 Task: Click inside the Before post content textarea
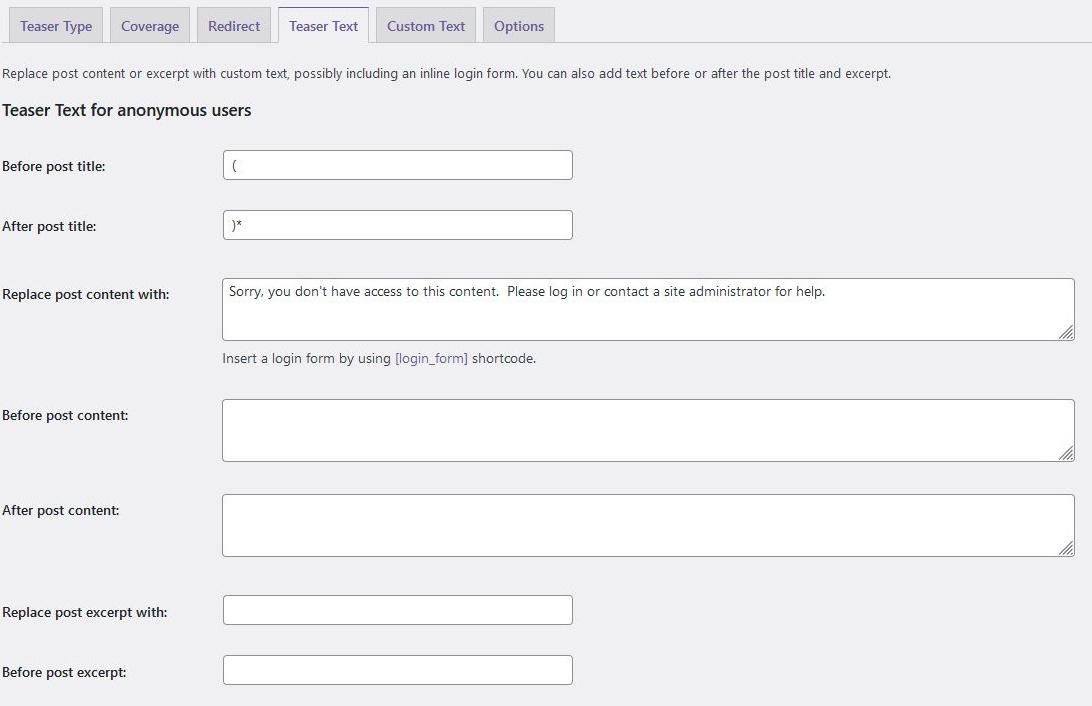tap(647, 430)
